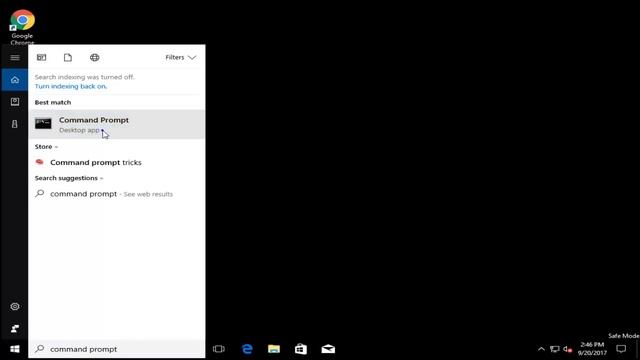Open the Windows Start button

click(x=15, y=349)
